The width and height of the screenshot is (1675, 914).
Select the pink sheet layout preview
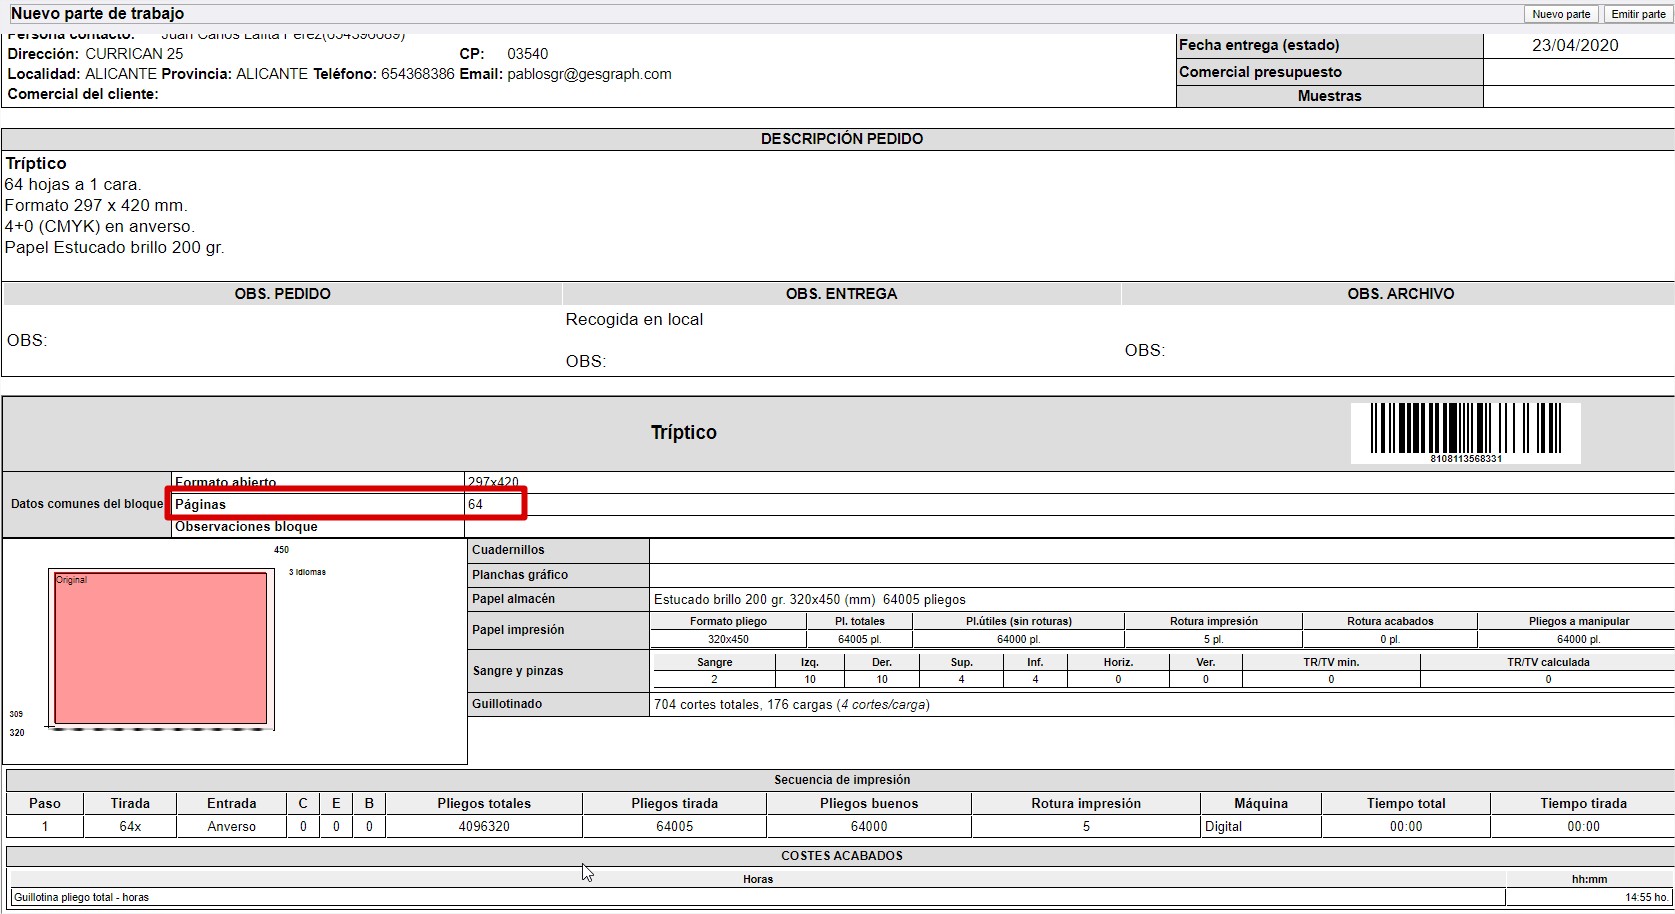click(x=161, y=648)
